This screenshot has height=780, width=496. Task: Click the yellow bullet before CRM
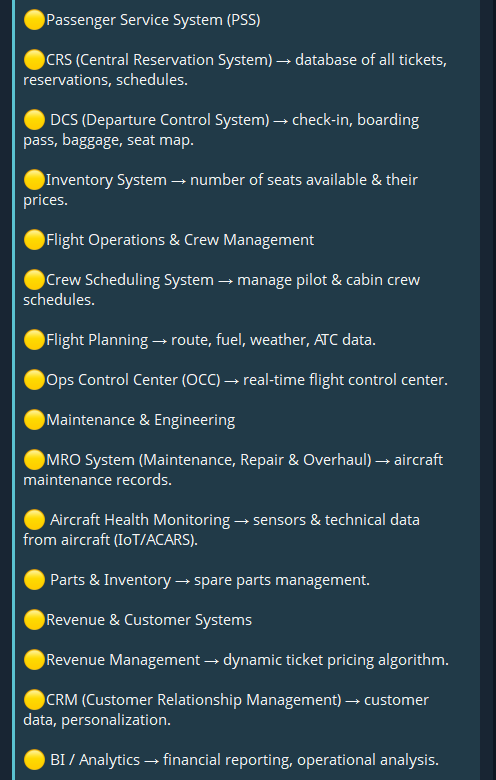(34, 700)
